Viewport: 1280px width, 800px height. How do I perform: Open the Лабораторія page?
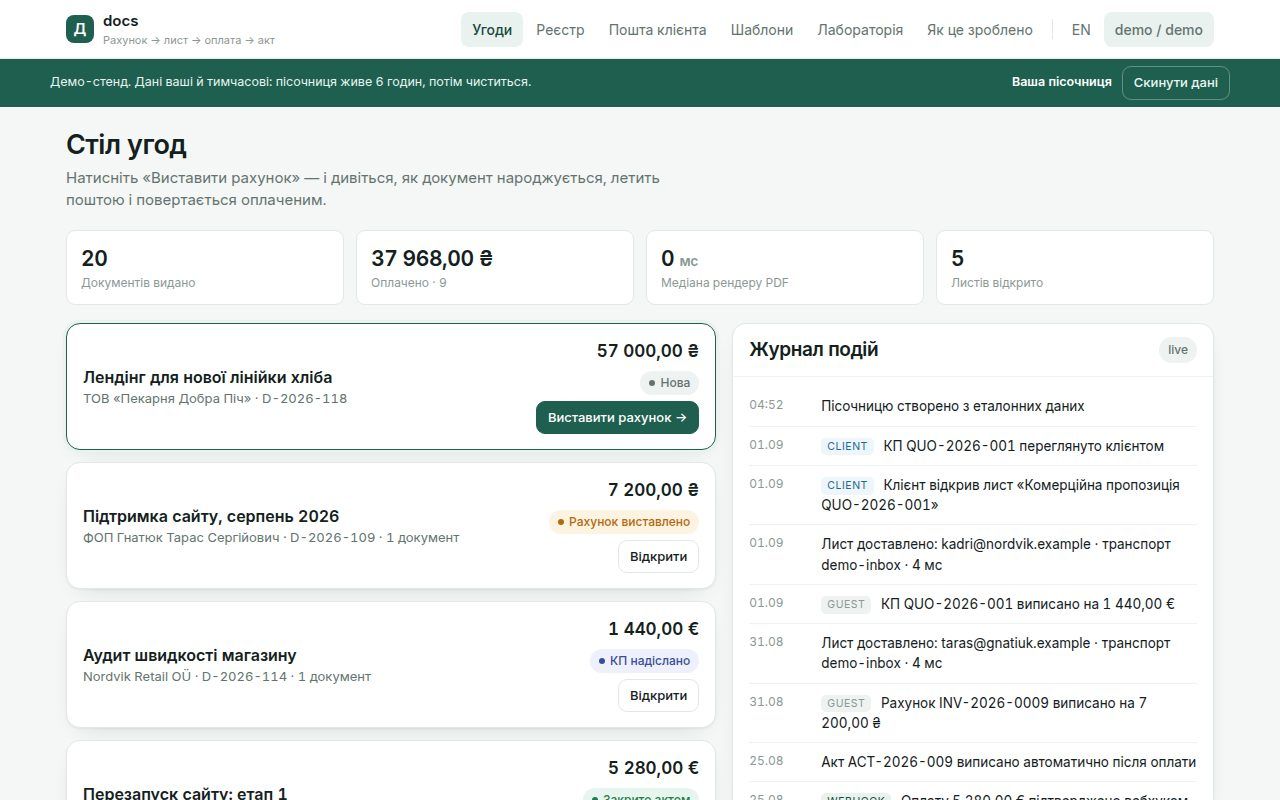tap(860, 30)
